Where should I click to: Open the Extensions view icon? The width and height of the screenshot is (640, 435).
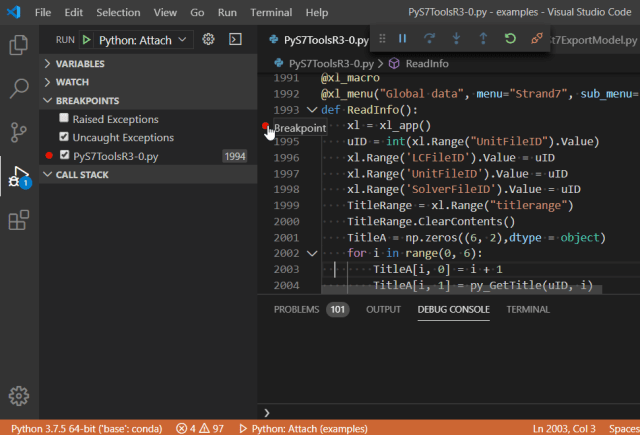[19, 221]
